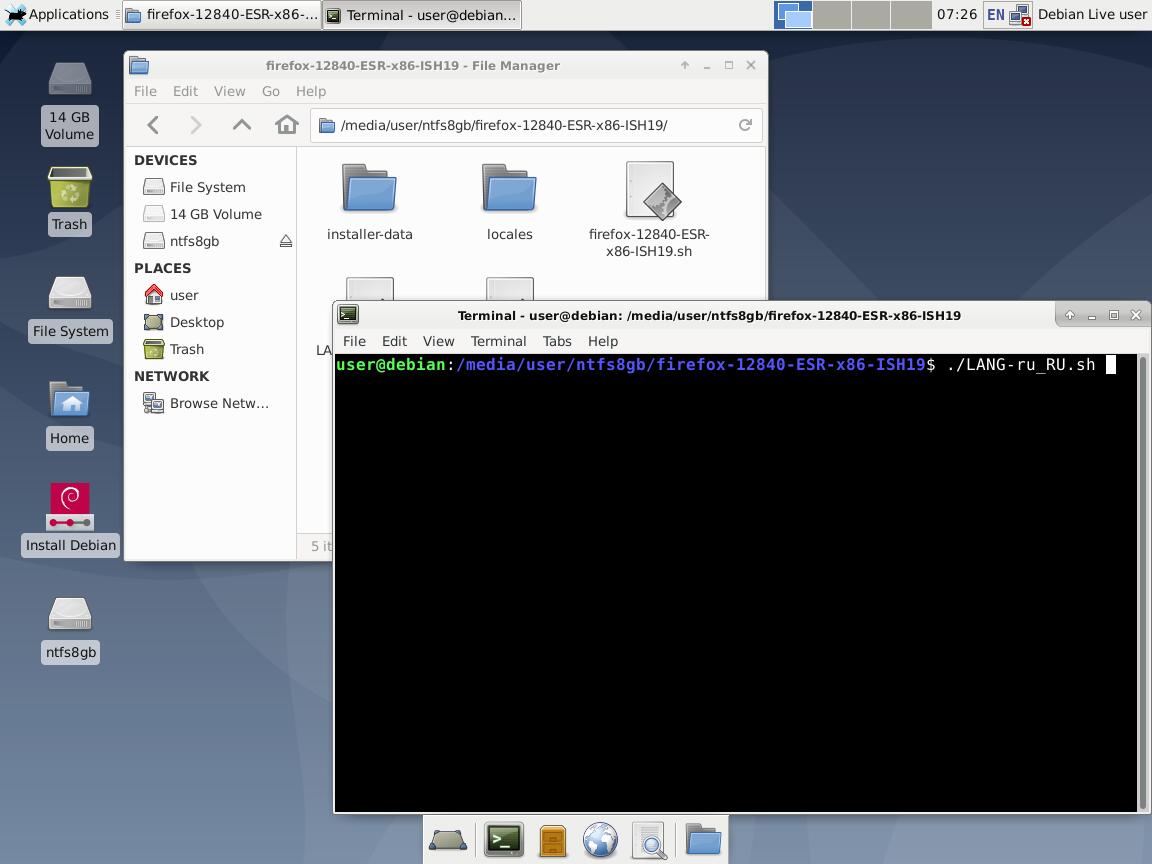The width and height of the screenshot is (1152, 864).
Task: Select Home desktop icon
Action: click(70, 415)
